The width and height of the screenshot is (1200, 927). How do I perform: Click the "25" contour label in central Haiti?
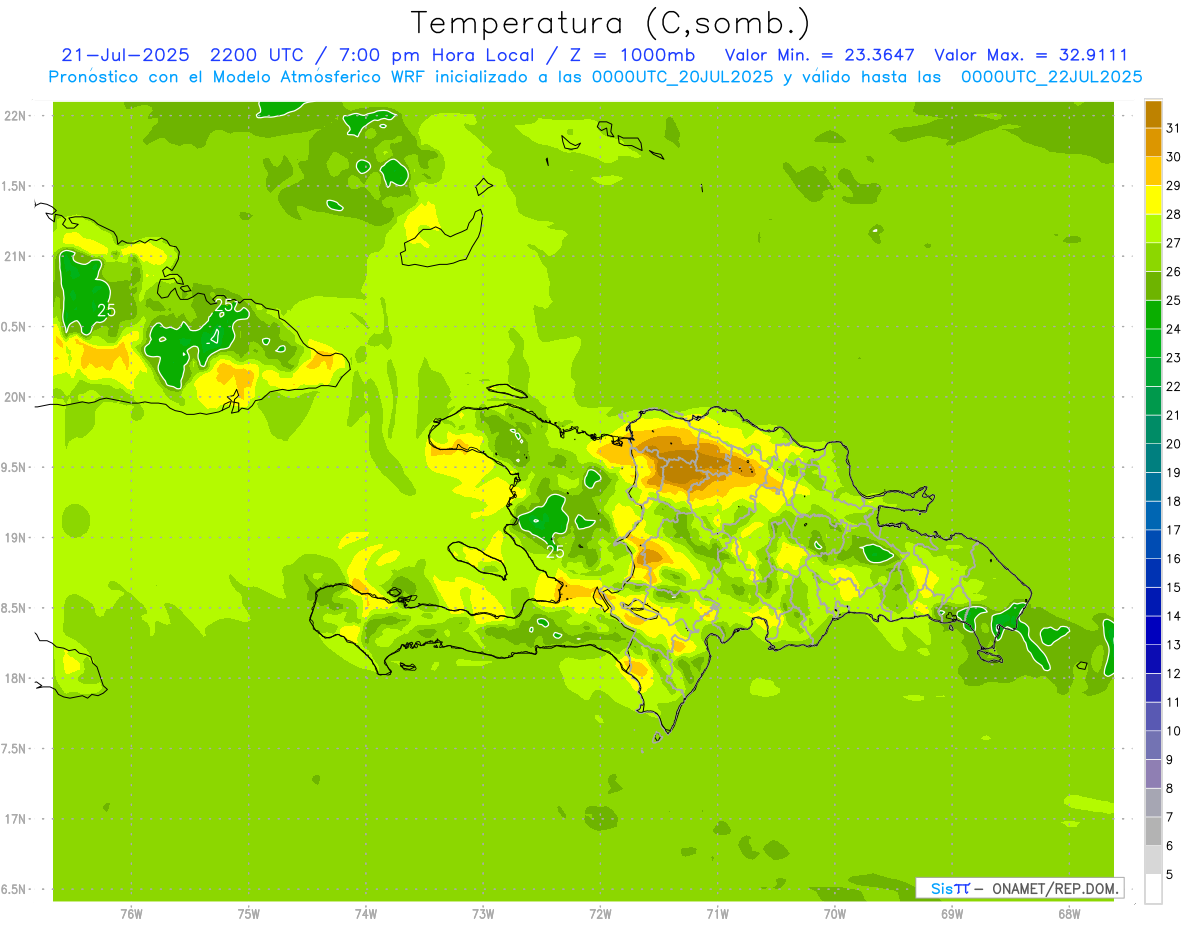click(556, 551)
